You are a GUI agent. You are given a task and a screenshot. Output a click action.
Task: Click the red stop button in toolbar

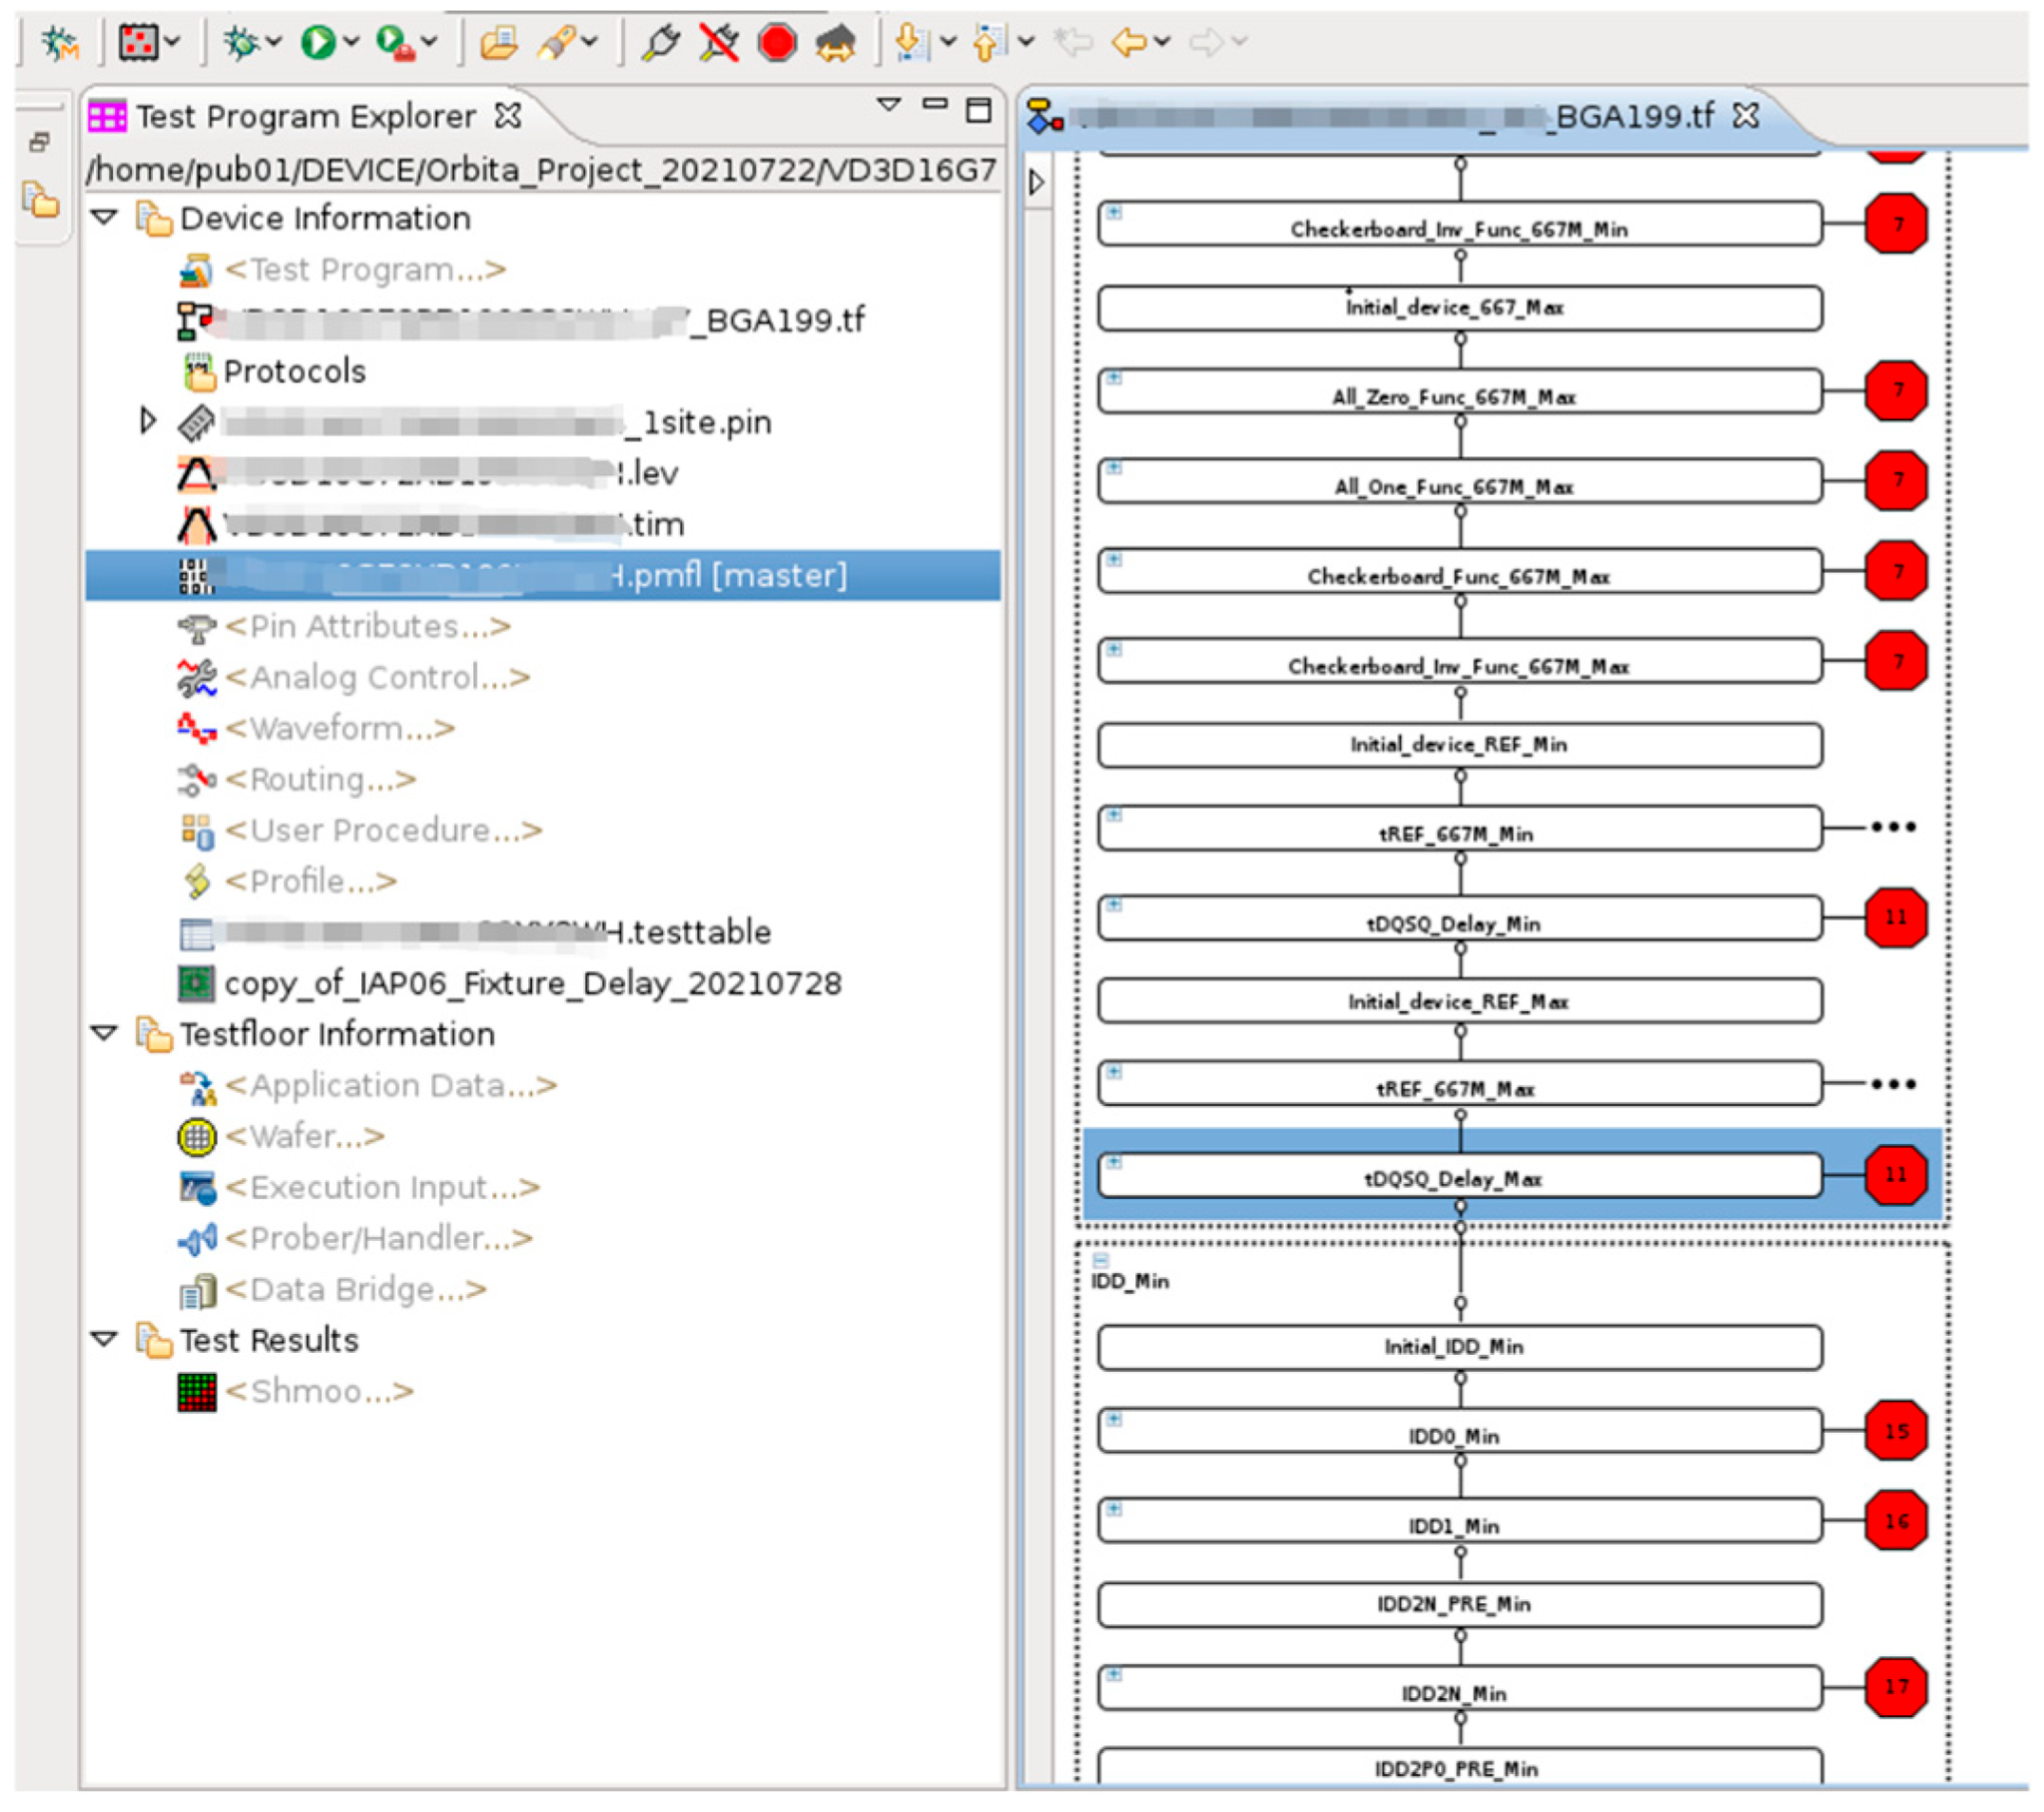tap(777, 43)
